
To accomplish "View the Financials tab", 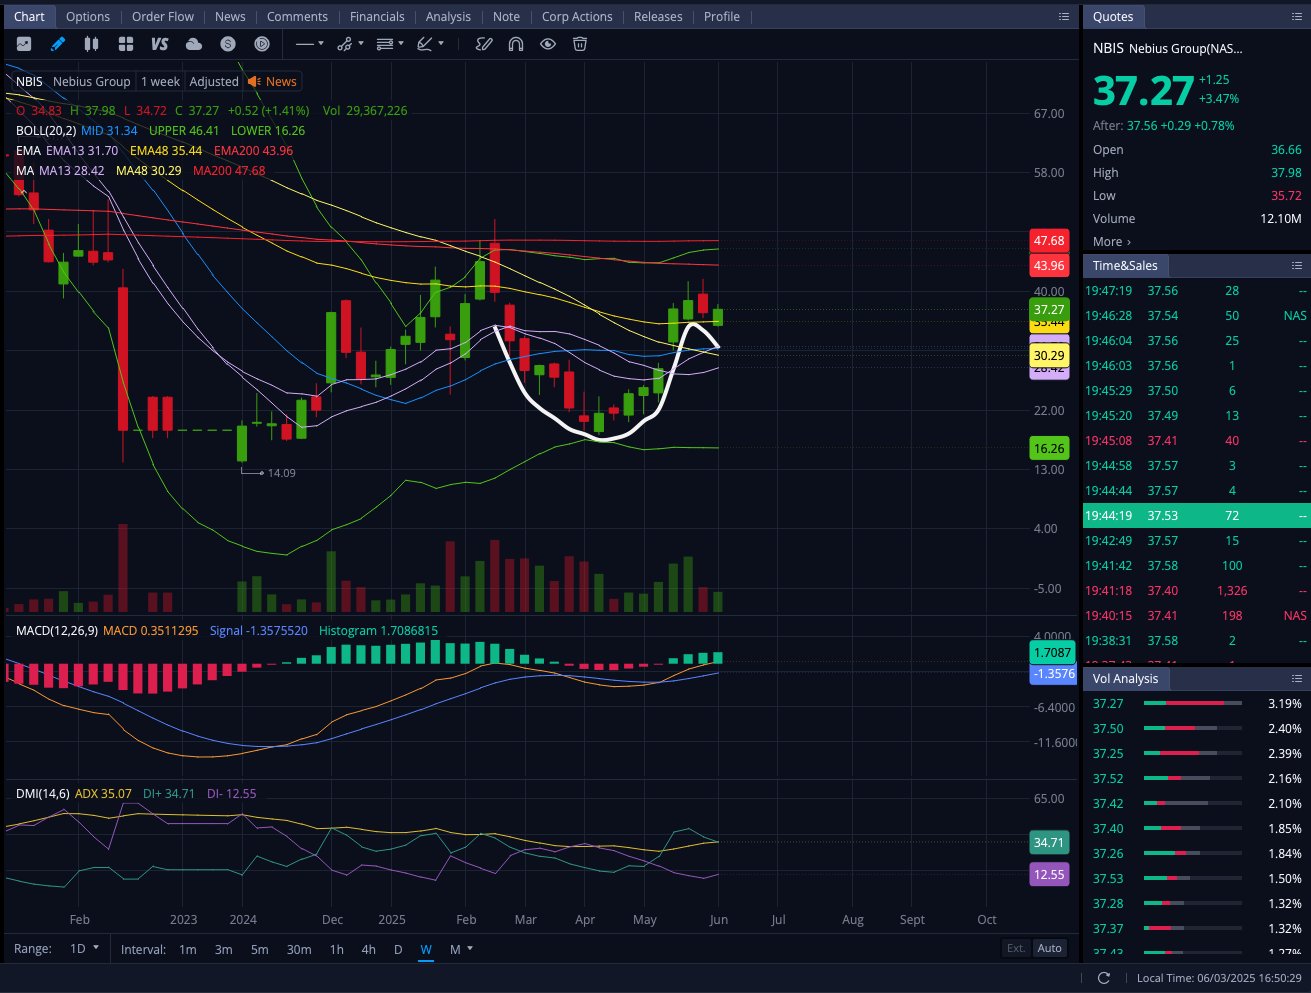I will (x=377, y=17).
